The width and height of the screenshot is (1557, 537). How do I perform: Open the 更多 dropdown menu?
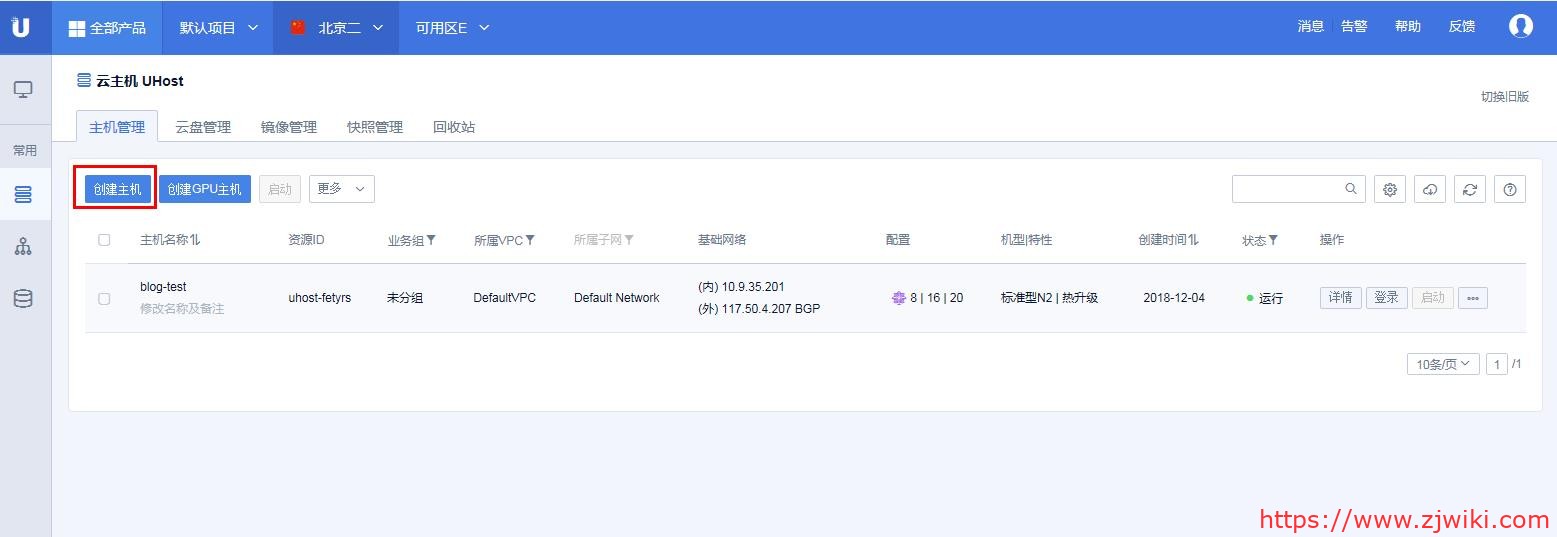pos(341,188)
